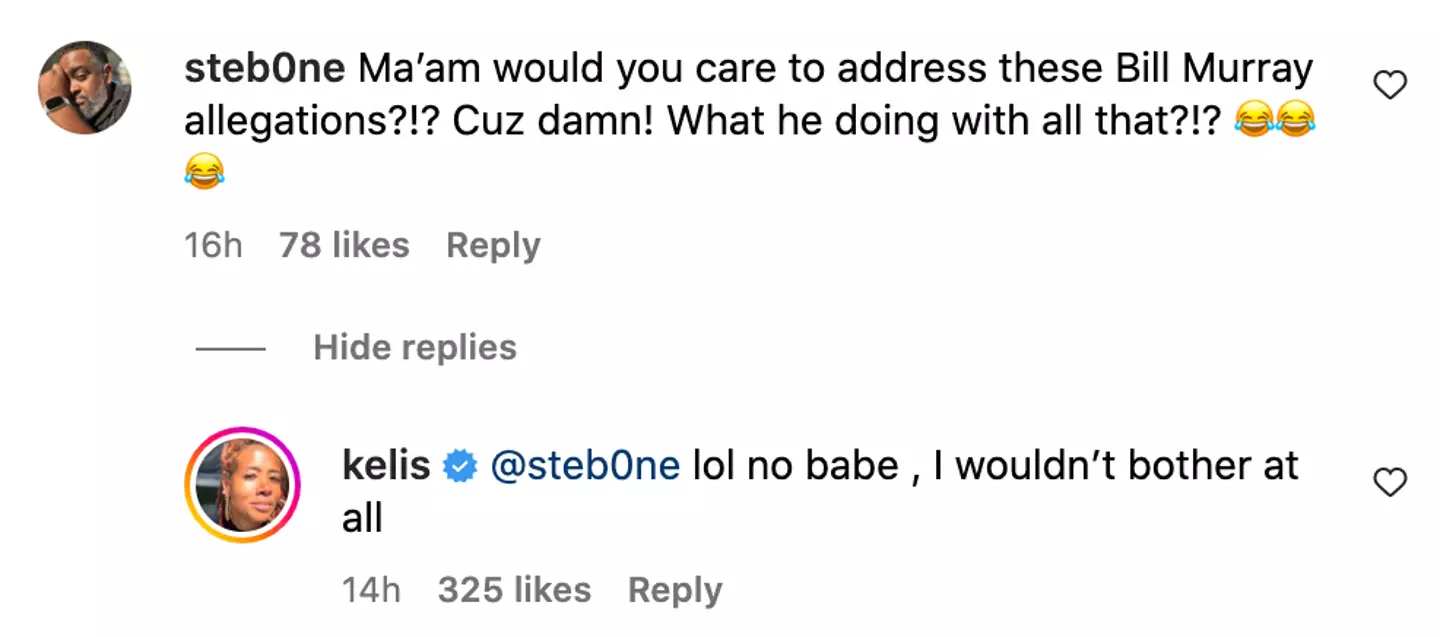Click the blue verified badge beside kelis

460,466
